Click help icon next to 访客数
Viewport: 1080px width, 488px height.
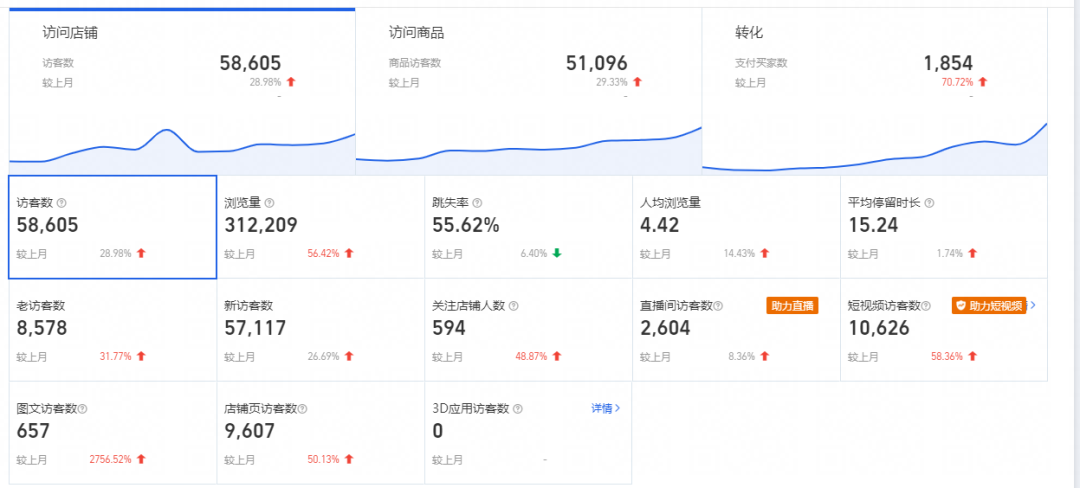[x=62, y=203]
